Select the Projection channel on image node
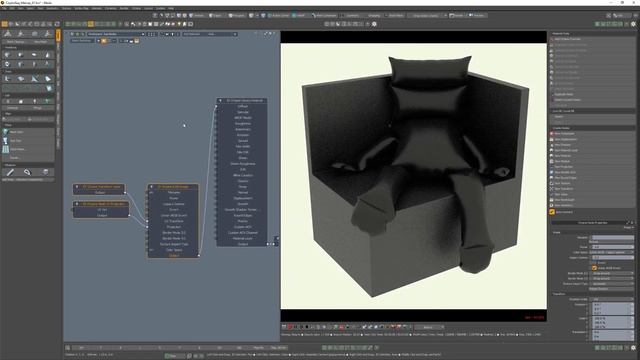 173,227
